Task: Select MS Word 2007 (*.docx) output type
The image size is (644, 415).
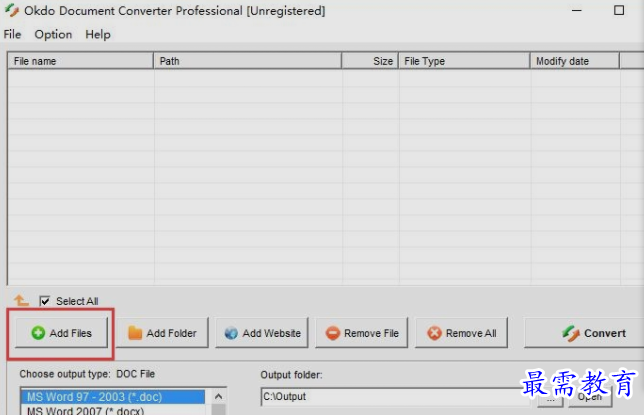Action: [x=113, y=410]
